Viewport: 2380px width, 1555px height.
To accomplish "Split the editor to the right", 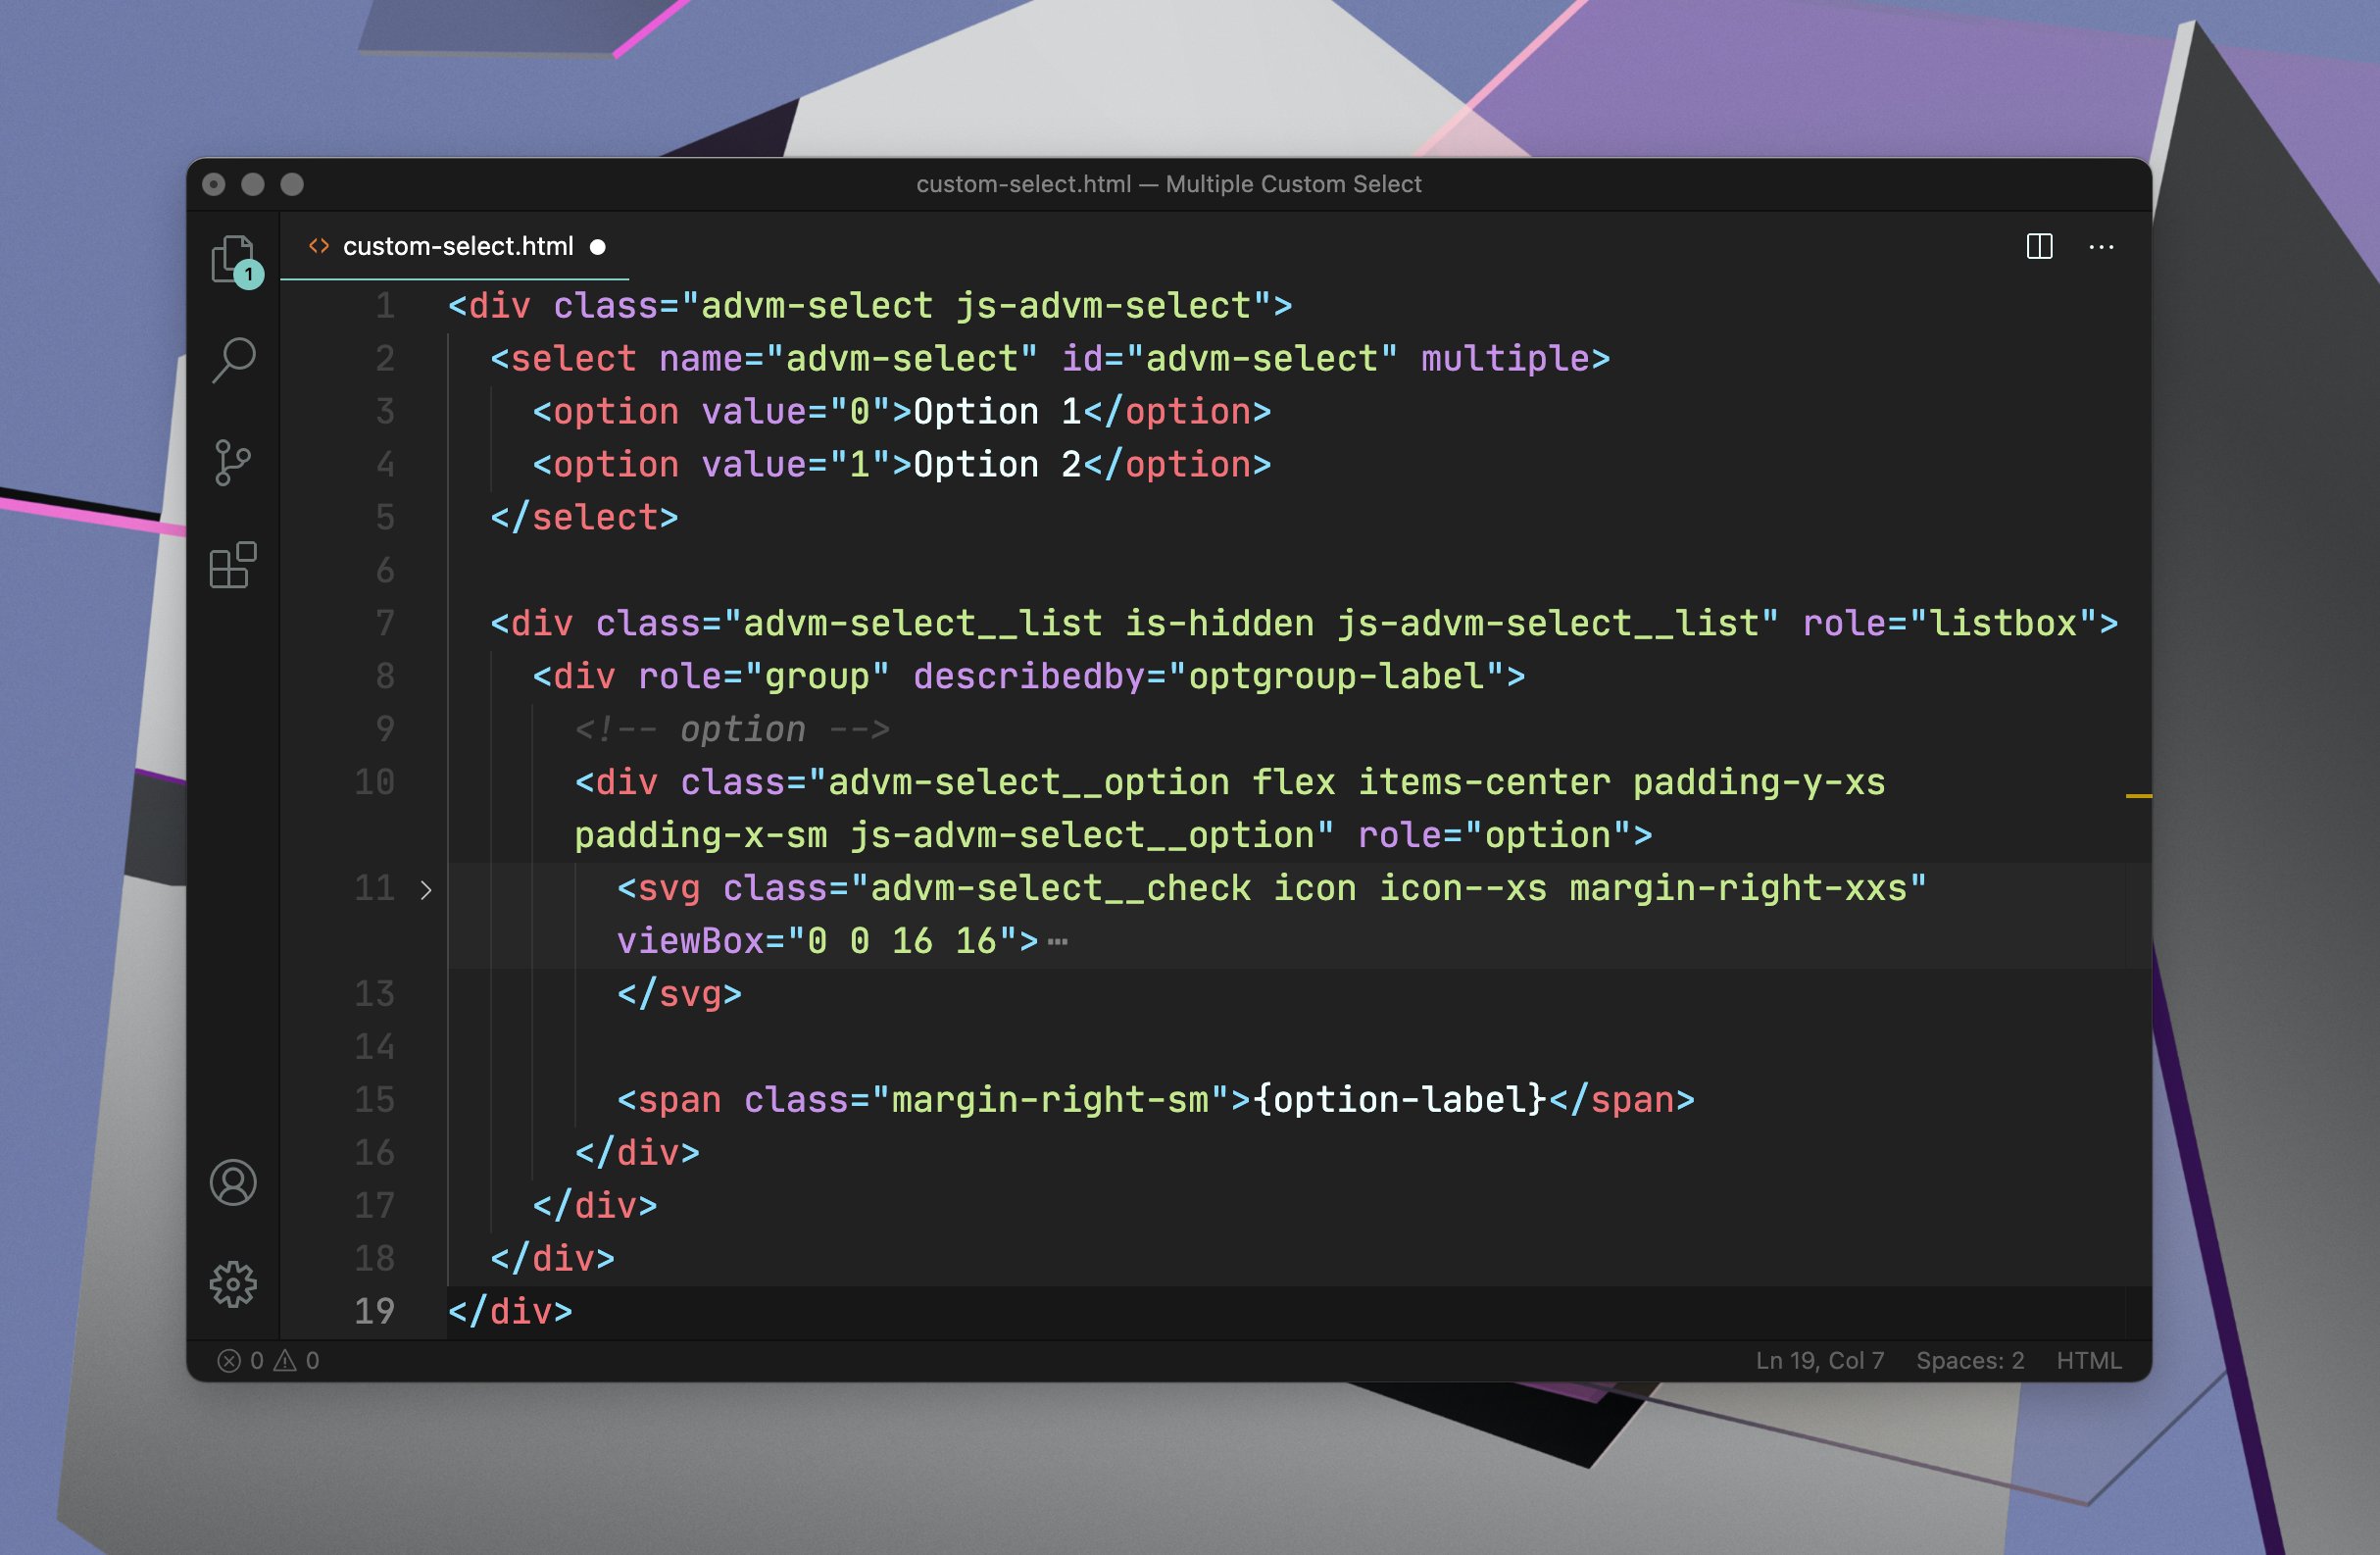I will [x=2039, y=246].
